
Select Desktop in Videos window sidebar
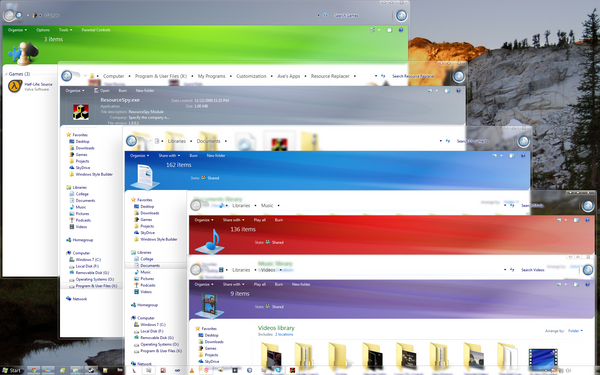coord(208,335)
